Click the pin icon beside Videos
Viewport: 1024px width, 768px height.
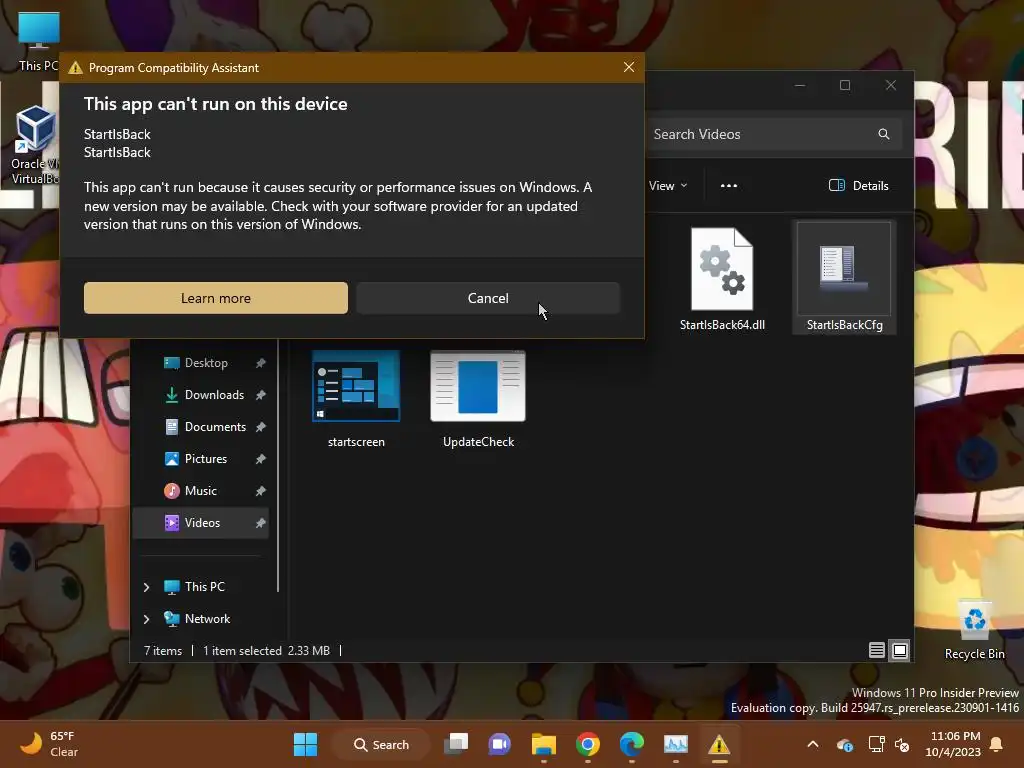coord(261,523)
